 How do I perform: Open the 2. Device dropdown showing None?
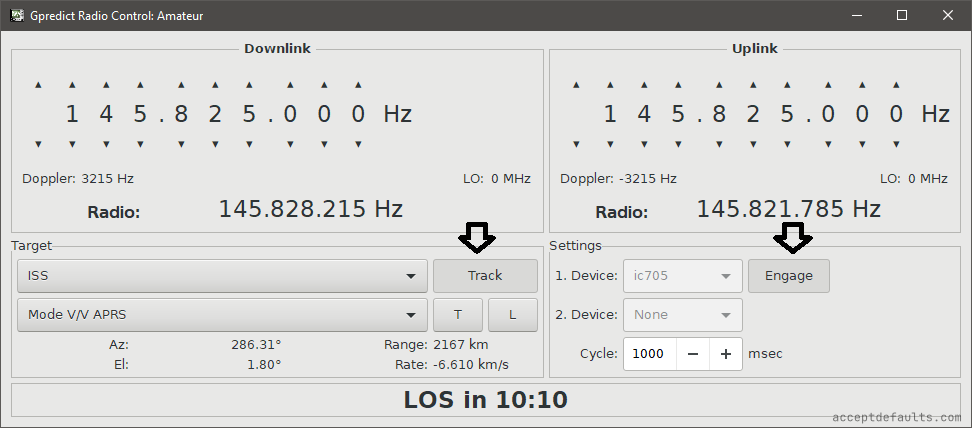[682, 314]
